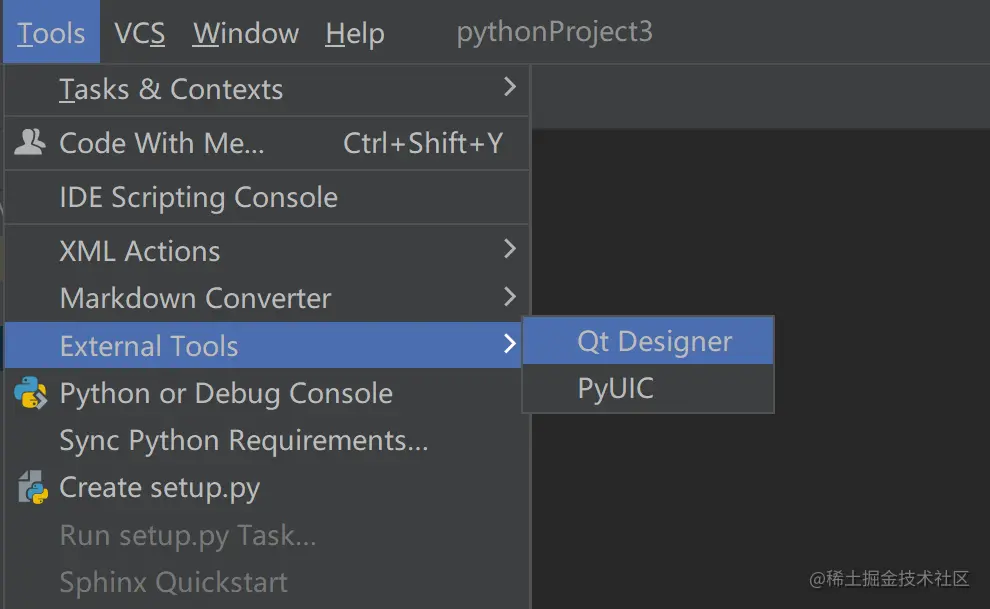990x609 pixels.
Task: Open the Window menu
Action: (x=246, y=33)
